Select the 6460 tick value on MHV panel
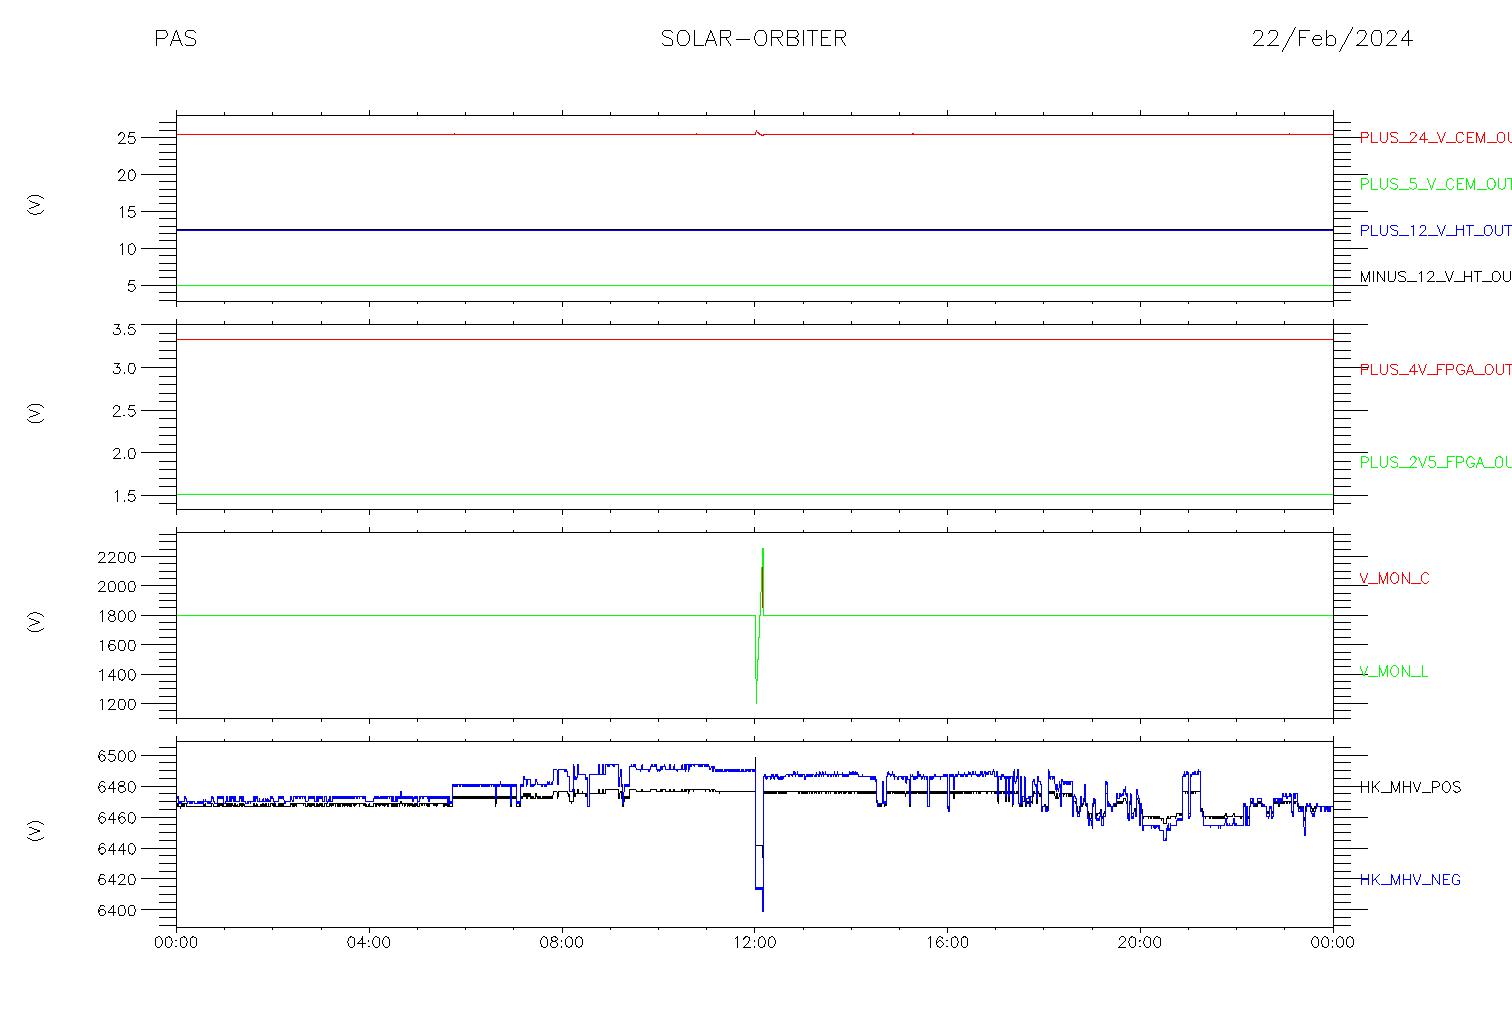Image resolution: width=1512 pixels, height=1020 pixels. 117,818
